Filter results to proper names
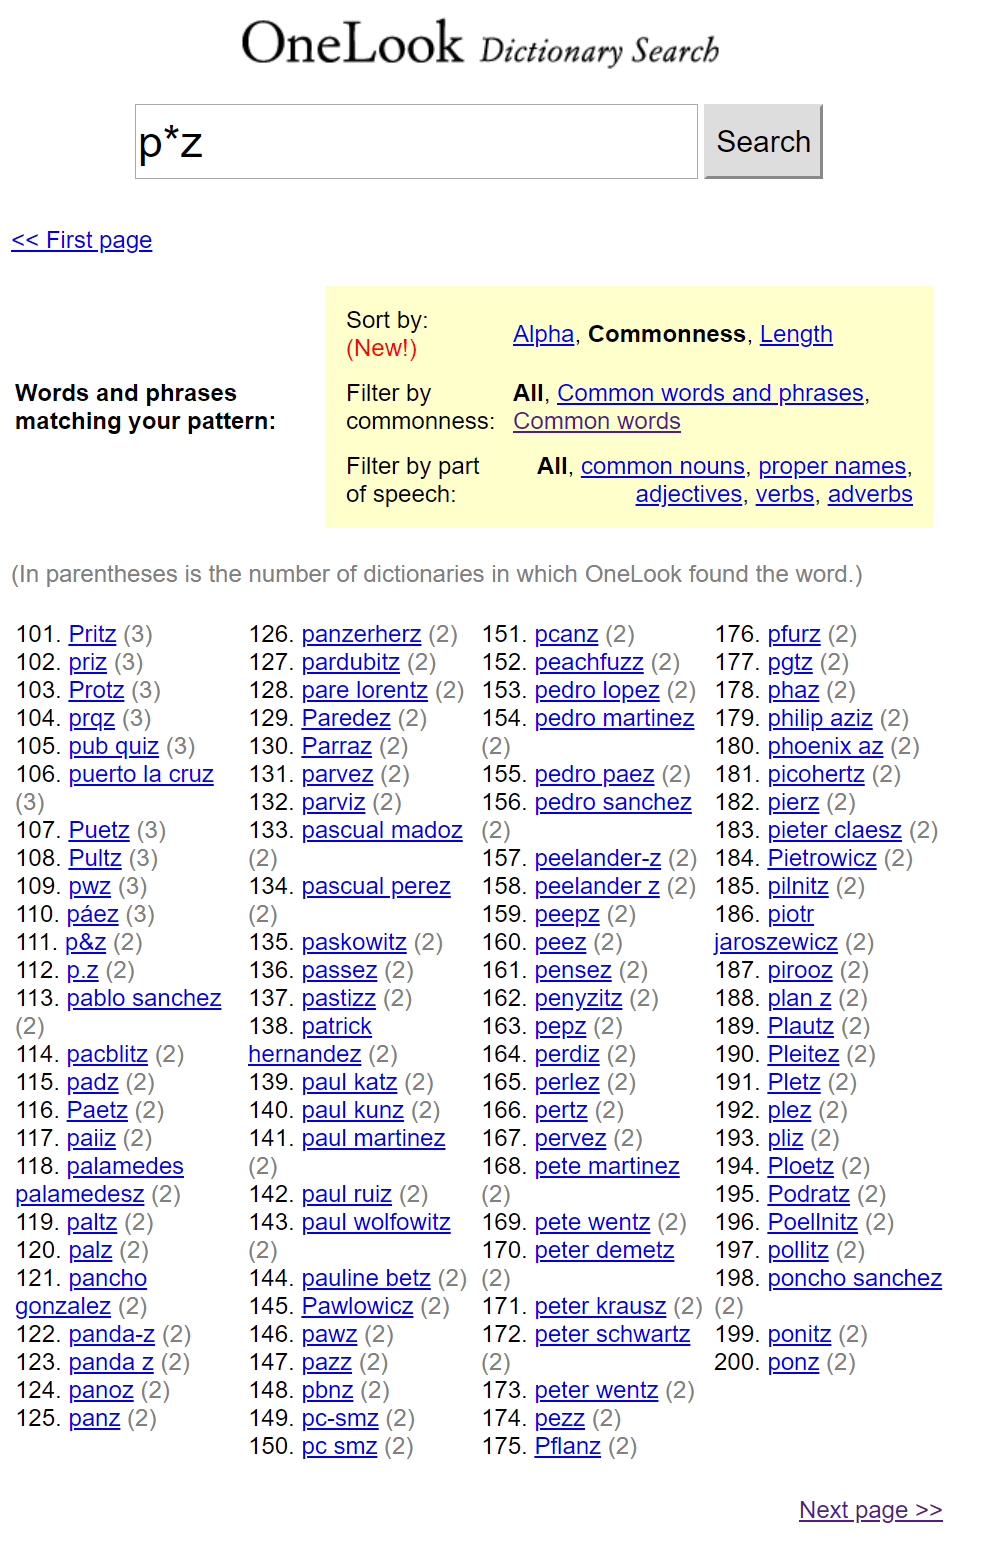The image size is (985, 1541). (x=832, y=466)
